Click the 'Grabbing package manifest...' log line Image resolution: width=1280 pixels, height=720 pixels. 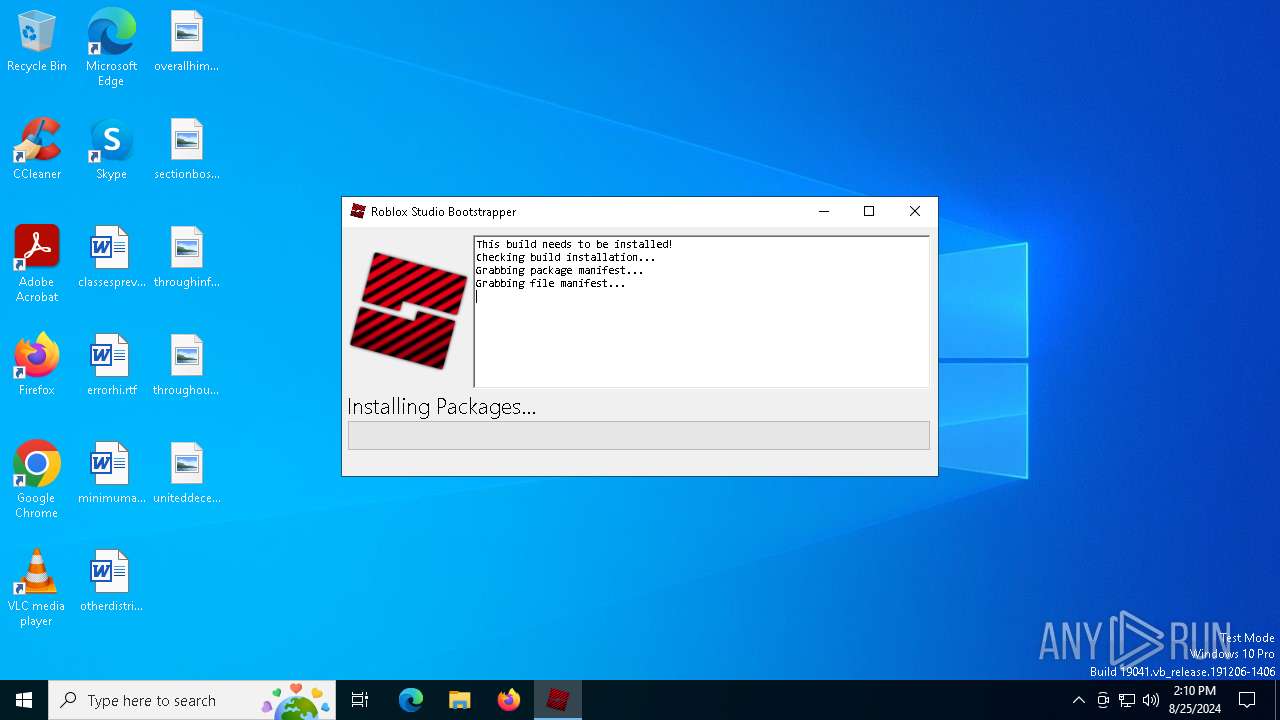[559, 270]
